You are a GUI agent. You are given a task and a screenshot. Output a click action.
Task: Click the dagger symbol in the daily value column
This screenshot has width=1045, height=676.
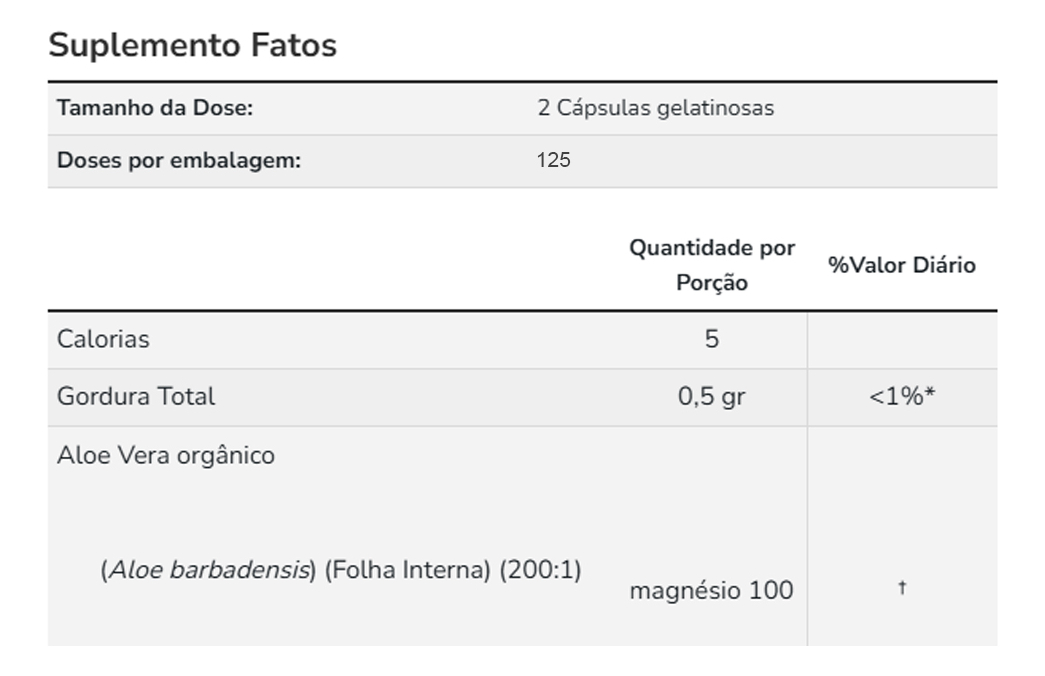(x=902, y=589)
